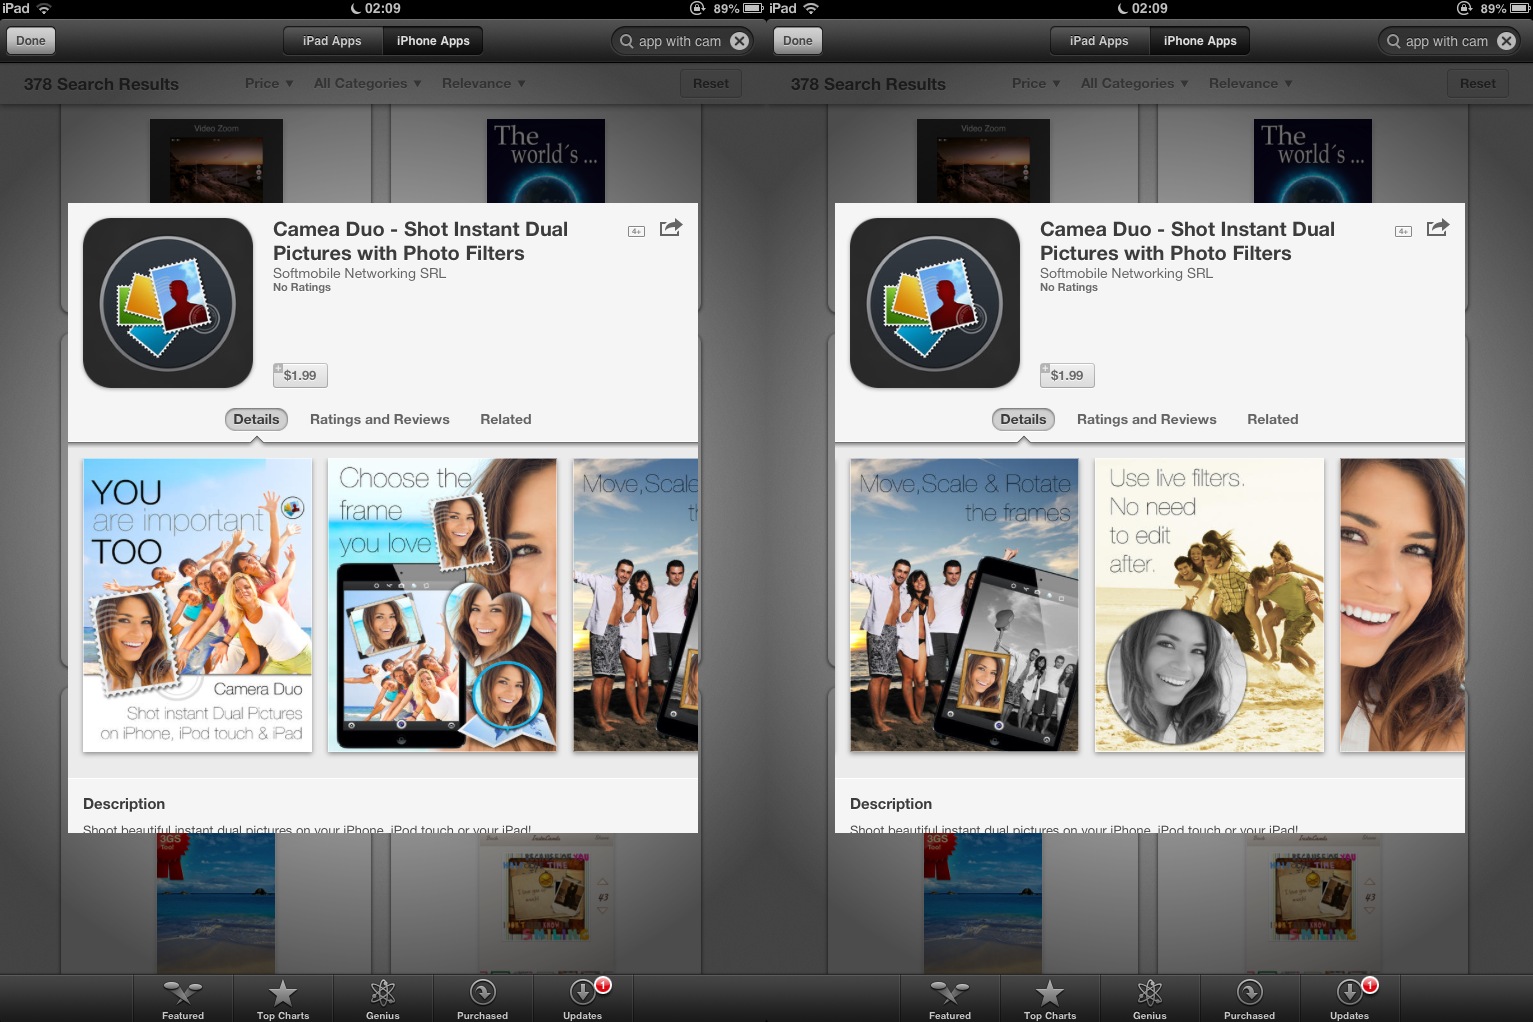1533x1022 pixels.
Task: Open Updates in the left screen's tab bar
Action: tap(583, 999)
